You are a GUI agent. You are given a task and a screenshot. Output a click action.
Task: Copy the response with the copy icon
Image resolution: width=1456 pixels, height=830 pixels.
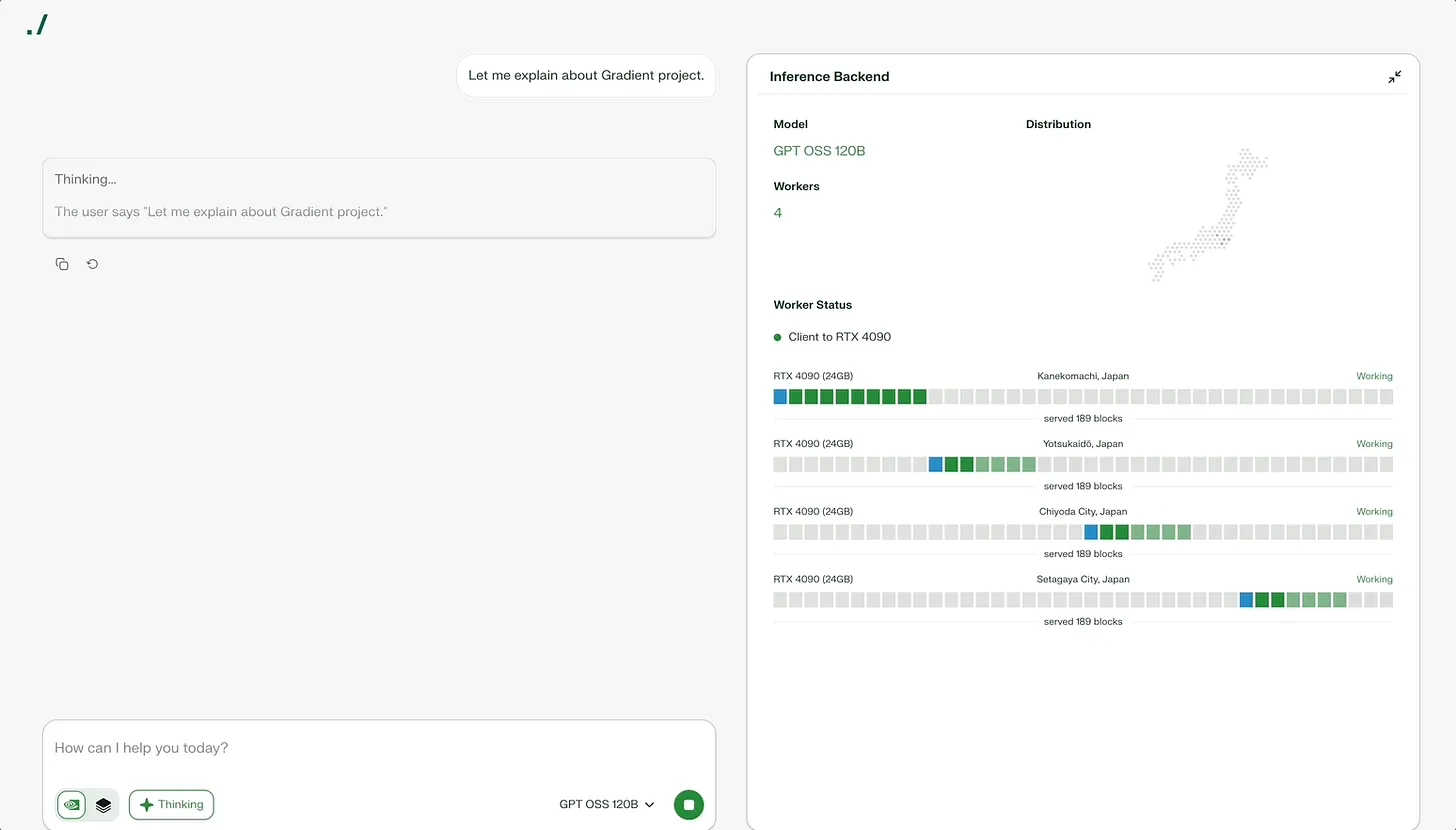(x=62, y=264)
